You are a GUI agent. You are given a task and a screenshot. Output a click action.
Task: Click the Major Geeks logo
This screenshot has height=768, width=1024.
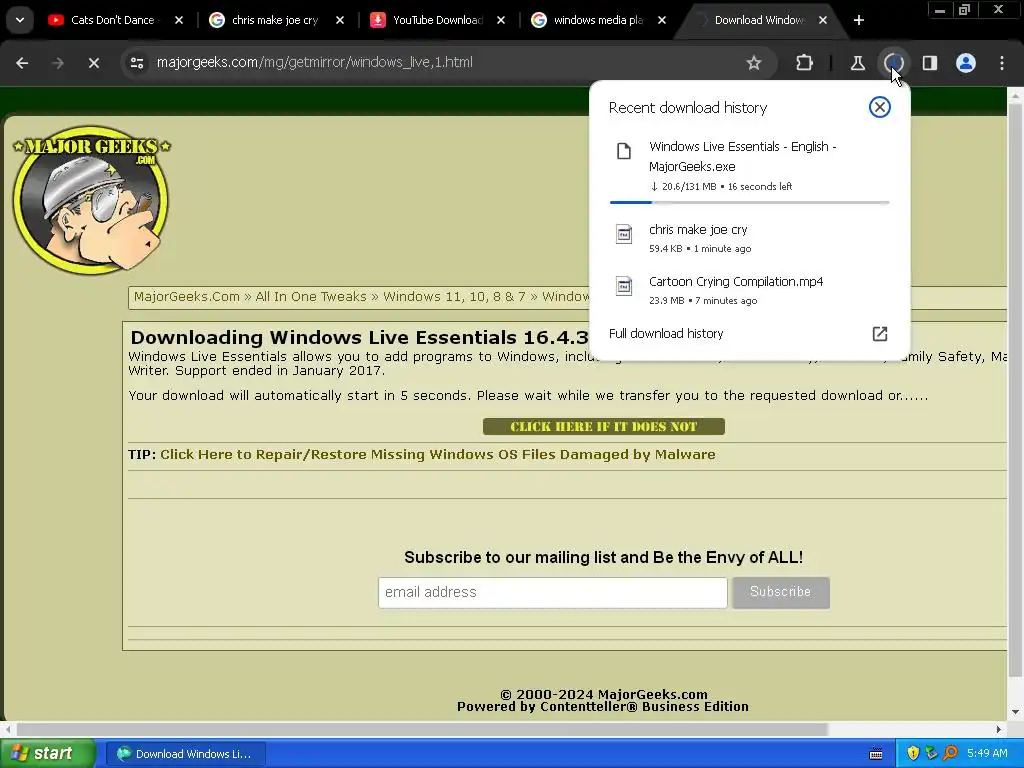pyautogui.click(x=91, y=200)
